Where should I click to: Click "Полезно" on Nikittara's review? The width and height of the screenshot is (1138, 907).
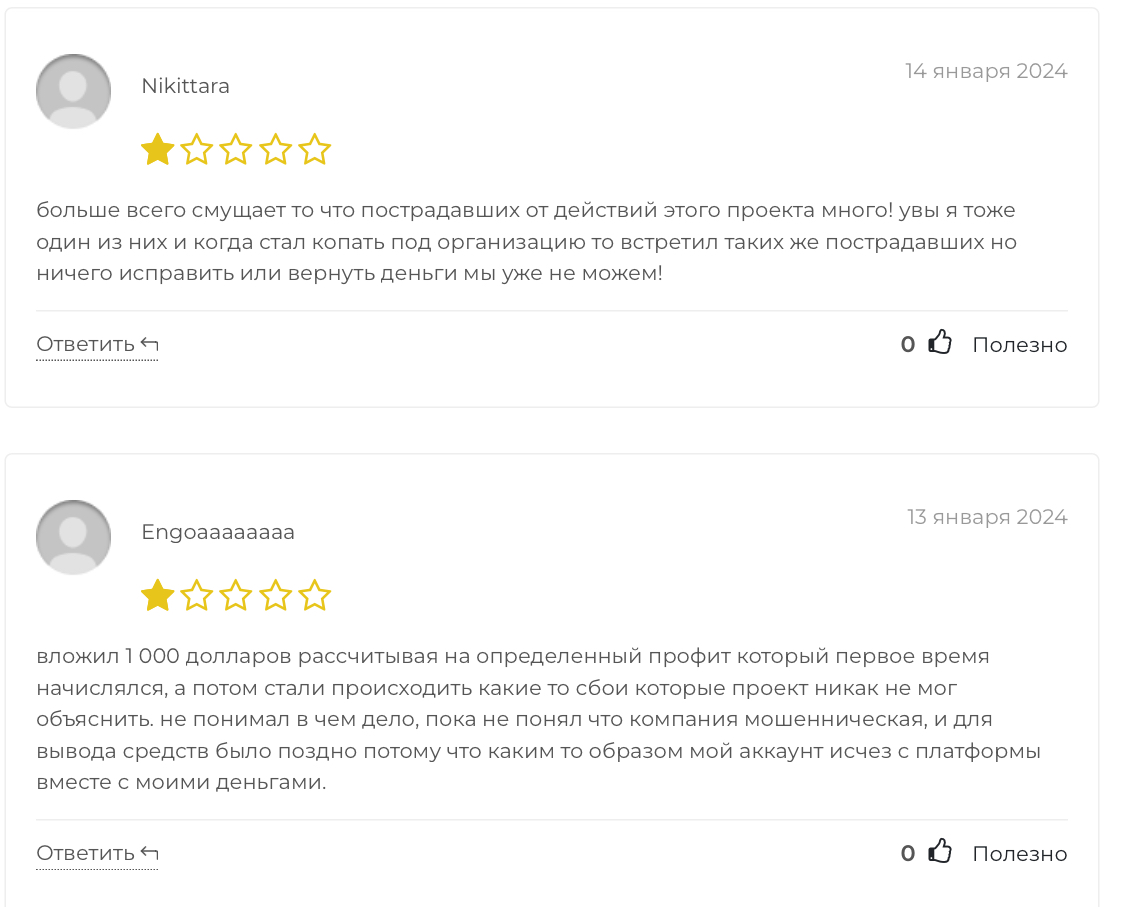click(1020, 345)
